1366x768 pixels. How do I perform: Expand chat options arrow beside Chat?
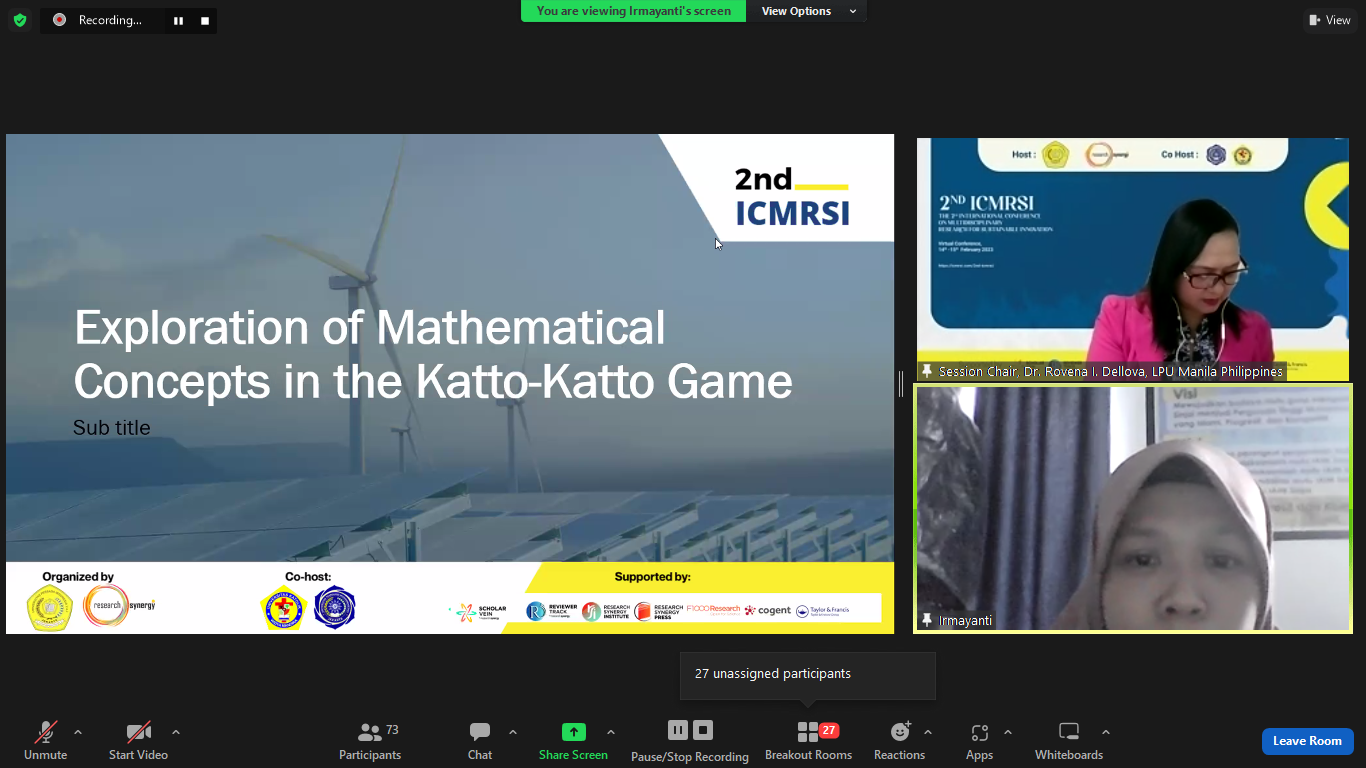513,732
